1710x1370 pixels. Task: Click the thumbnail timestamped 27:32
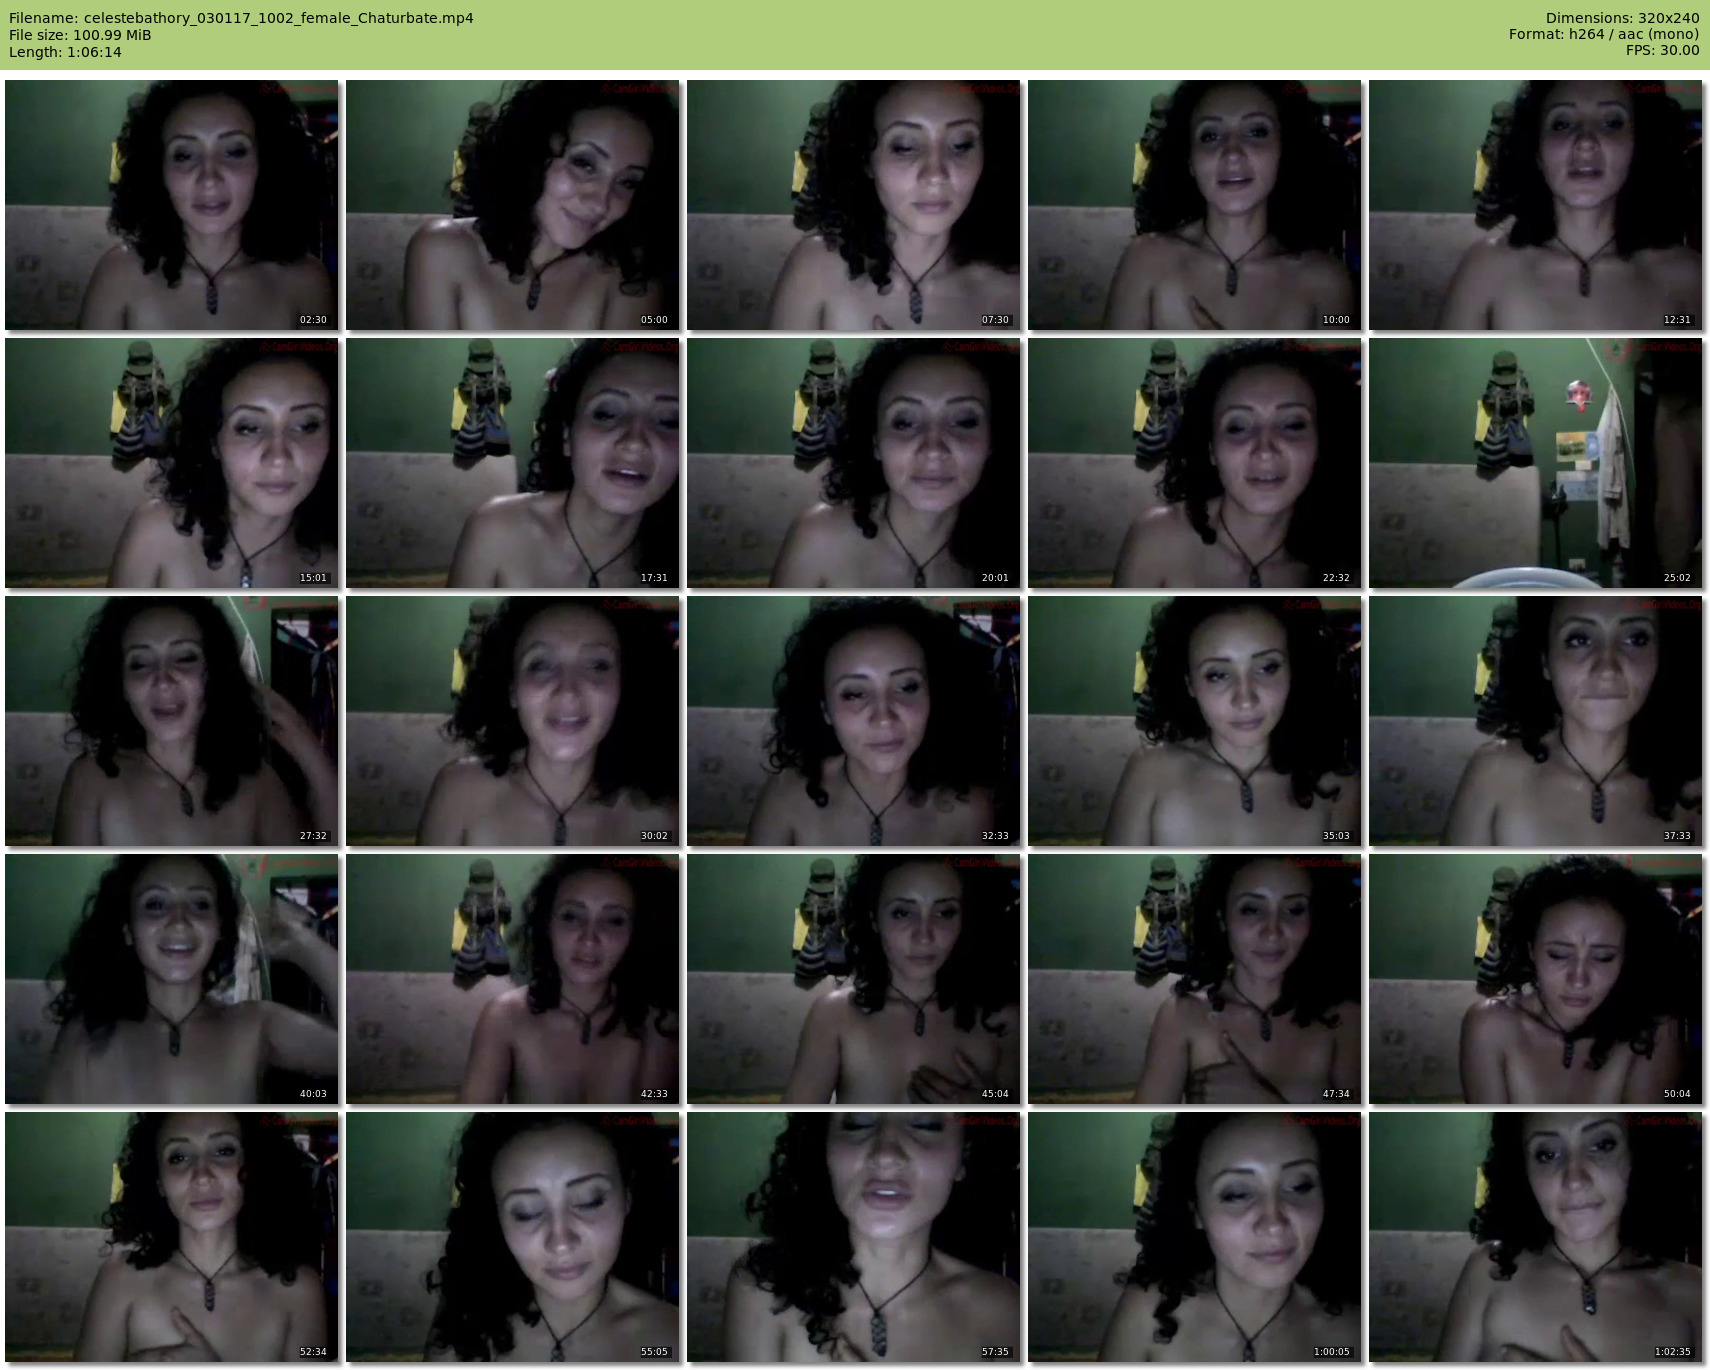click(172, 721)
